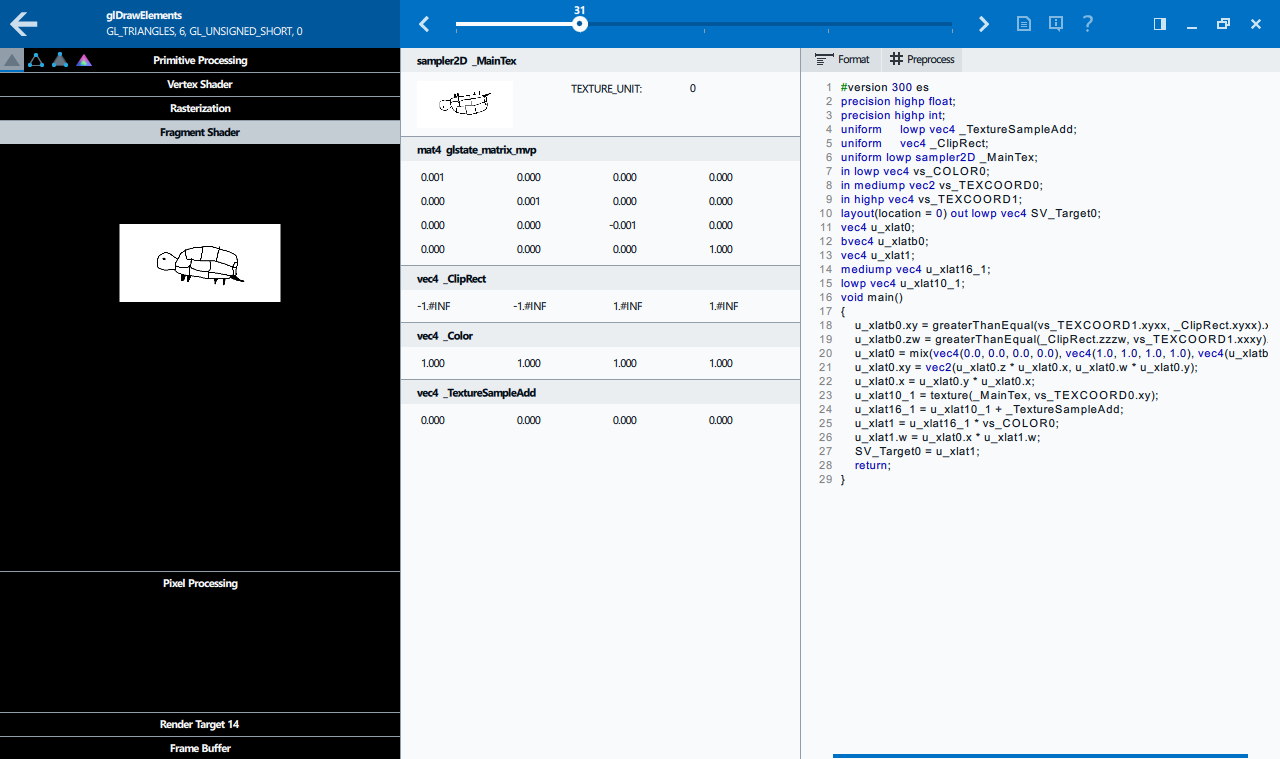This screenshot has width=1280, height=759.
Task: Click code line 1 '#version 300 es'
Action: (885, 87)
